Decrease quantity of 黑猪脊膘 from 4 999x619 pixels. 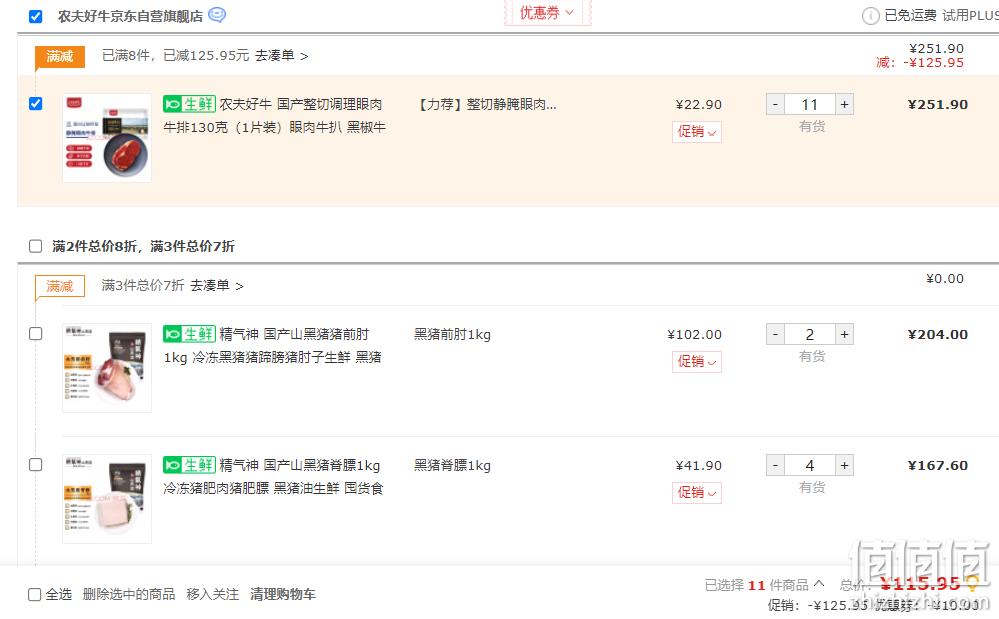[775, 466]
